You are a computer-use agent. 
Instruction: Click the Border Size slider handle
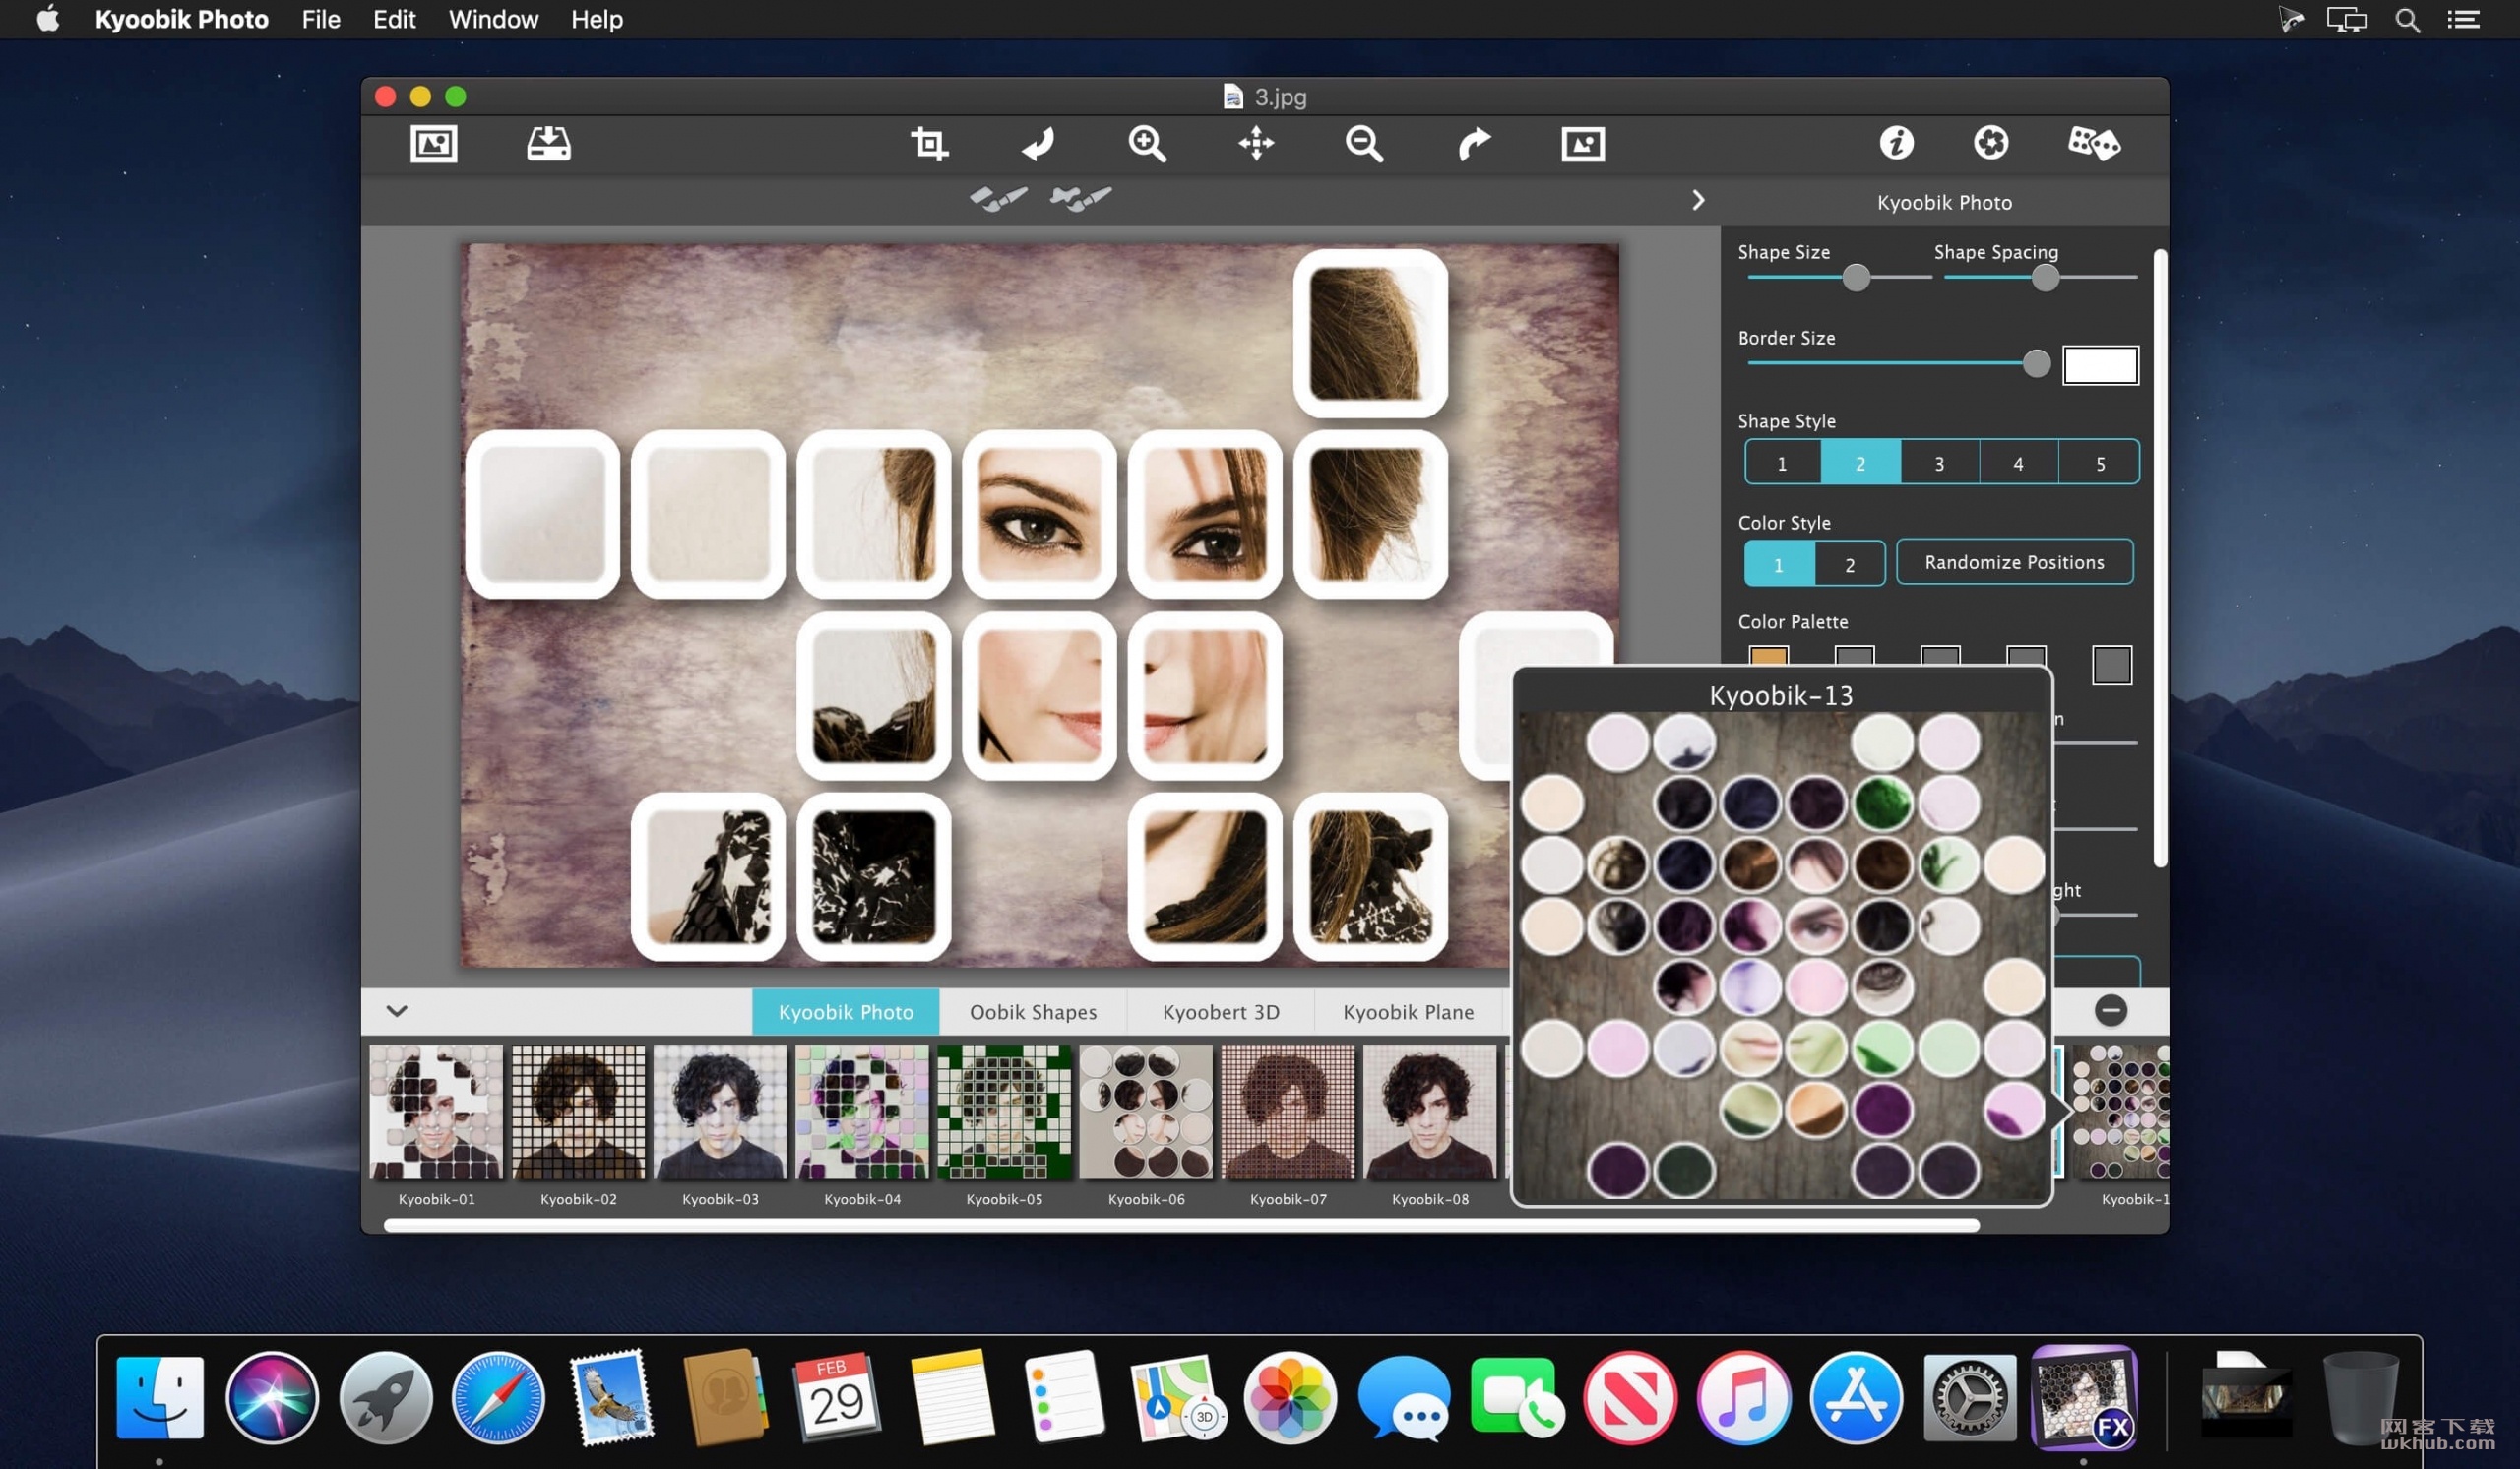[2036, 363]
